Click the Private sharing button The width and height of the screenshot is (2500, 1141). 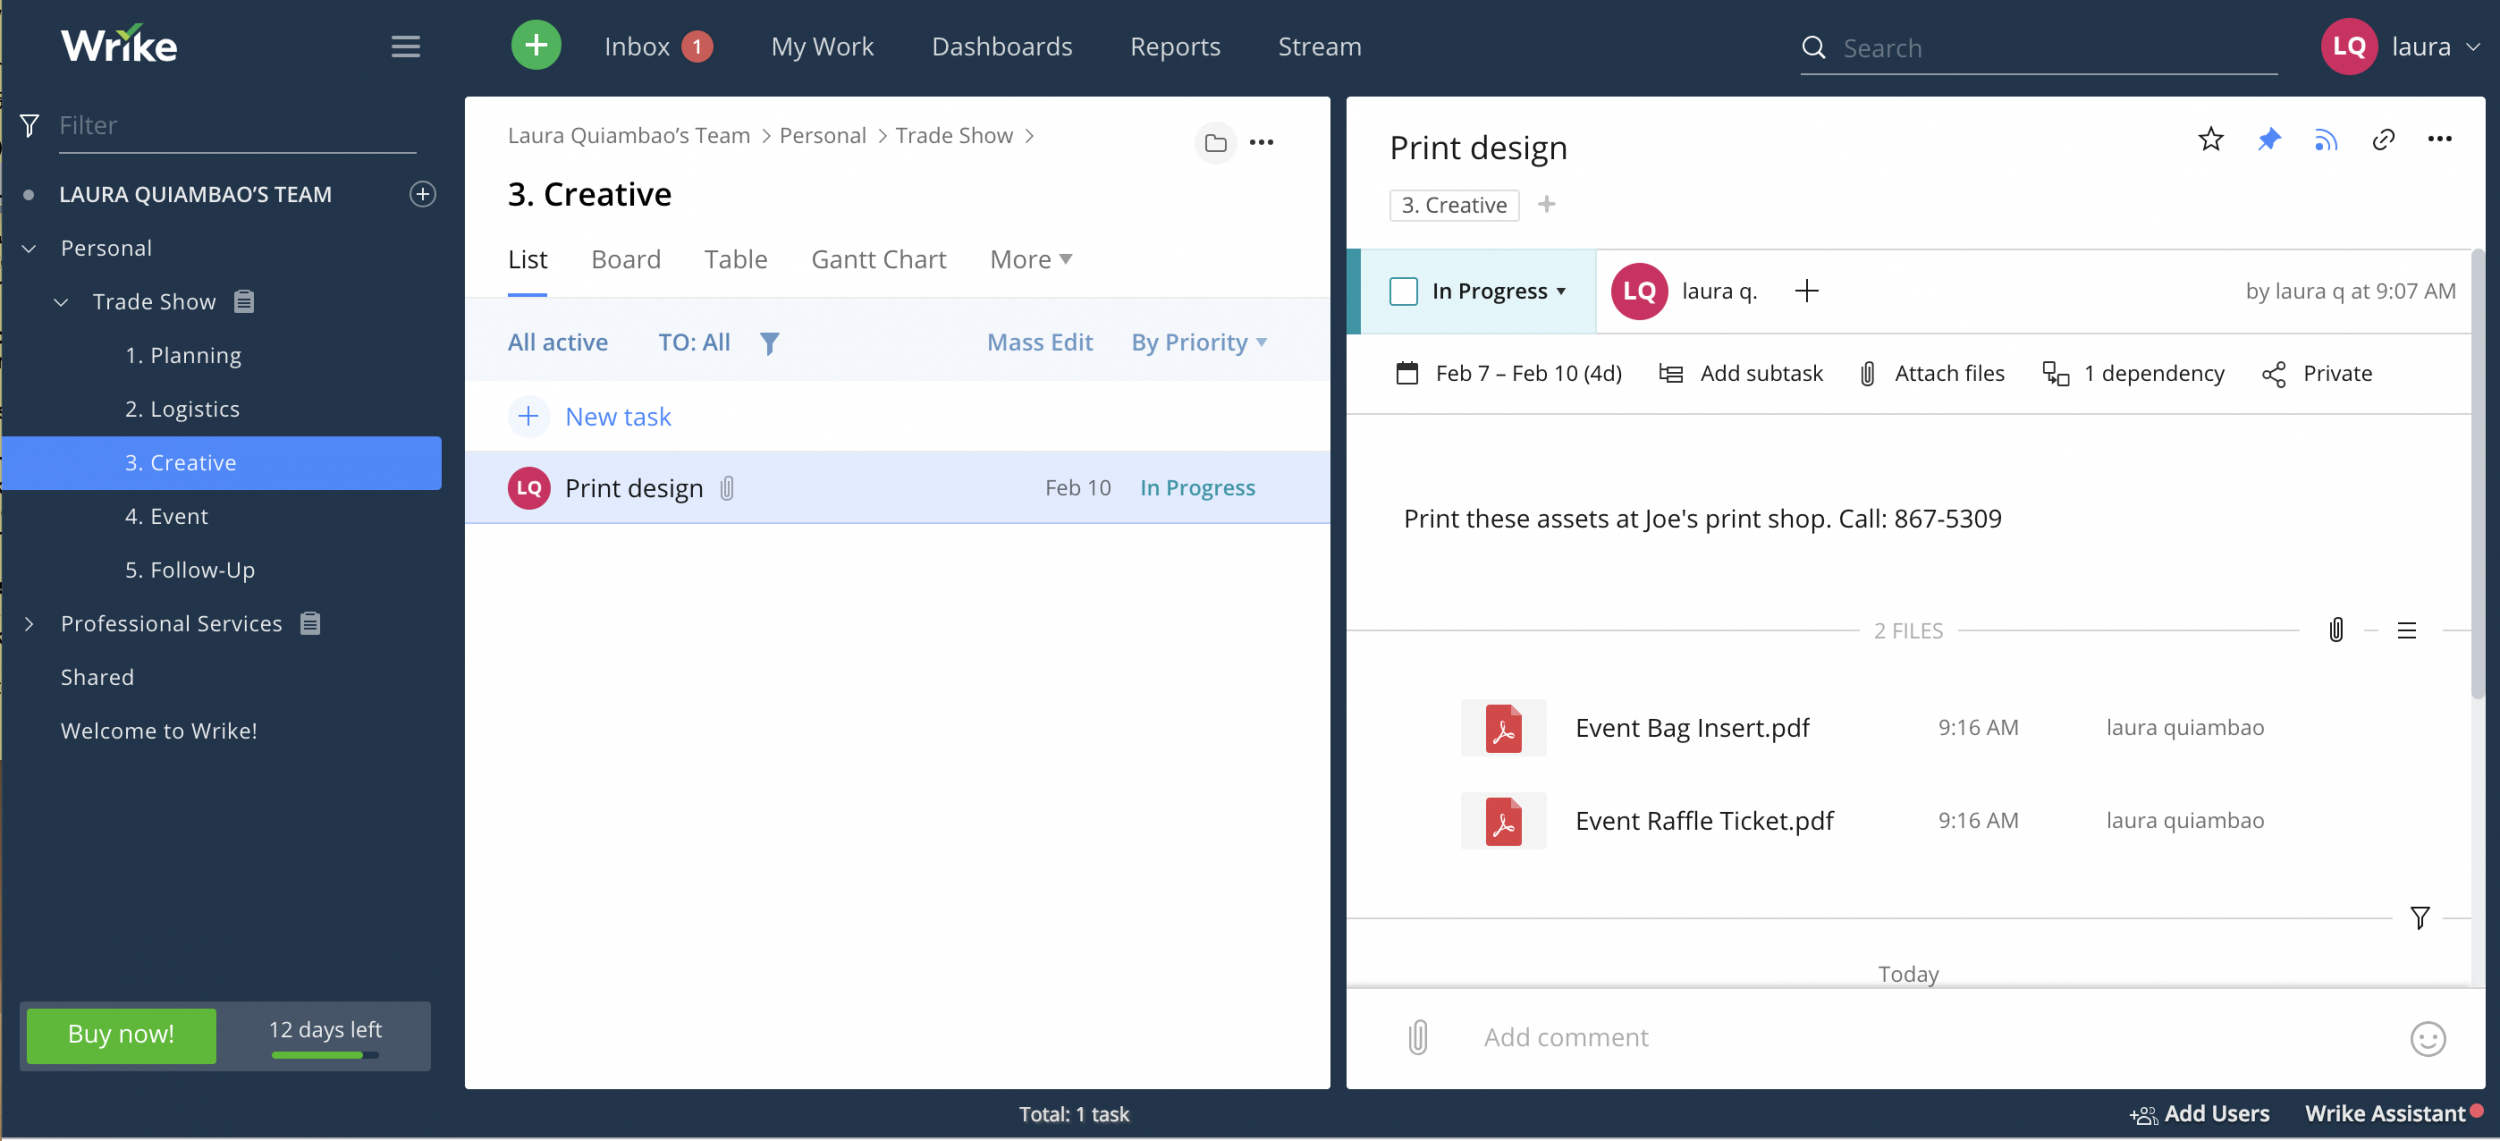[x=2316, y=373]
